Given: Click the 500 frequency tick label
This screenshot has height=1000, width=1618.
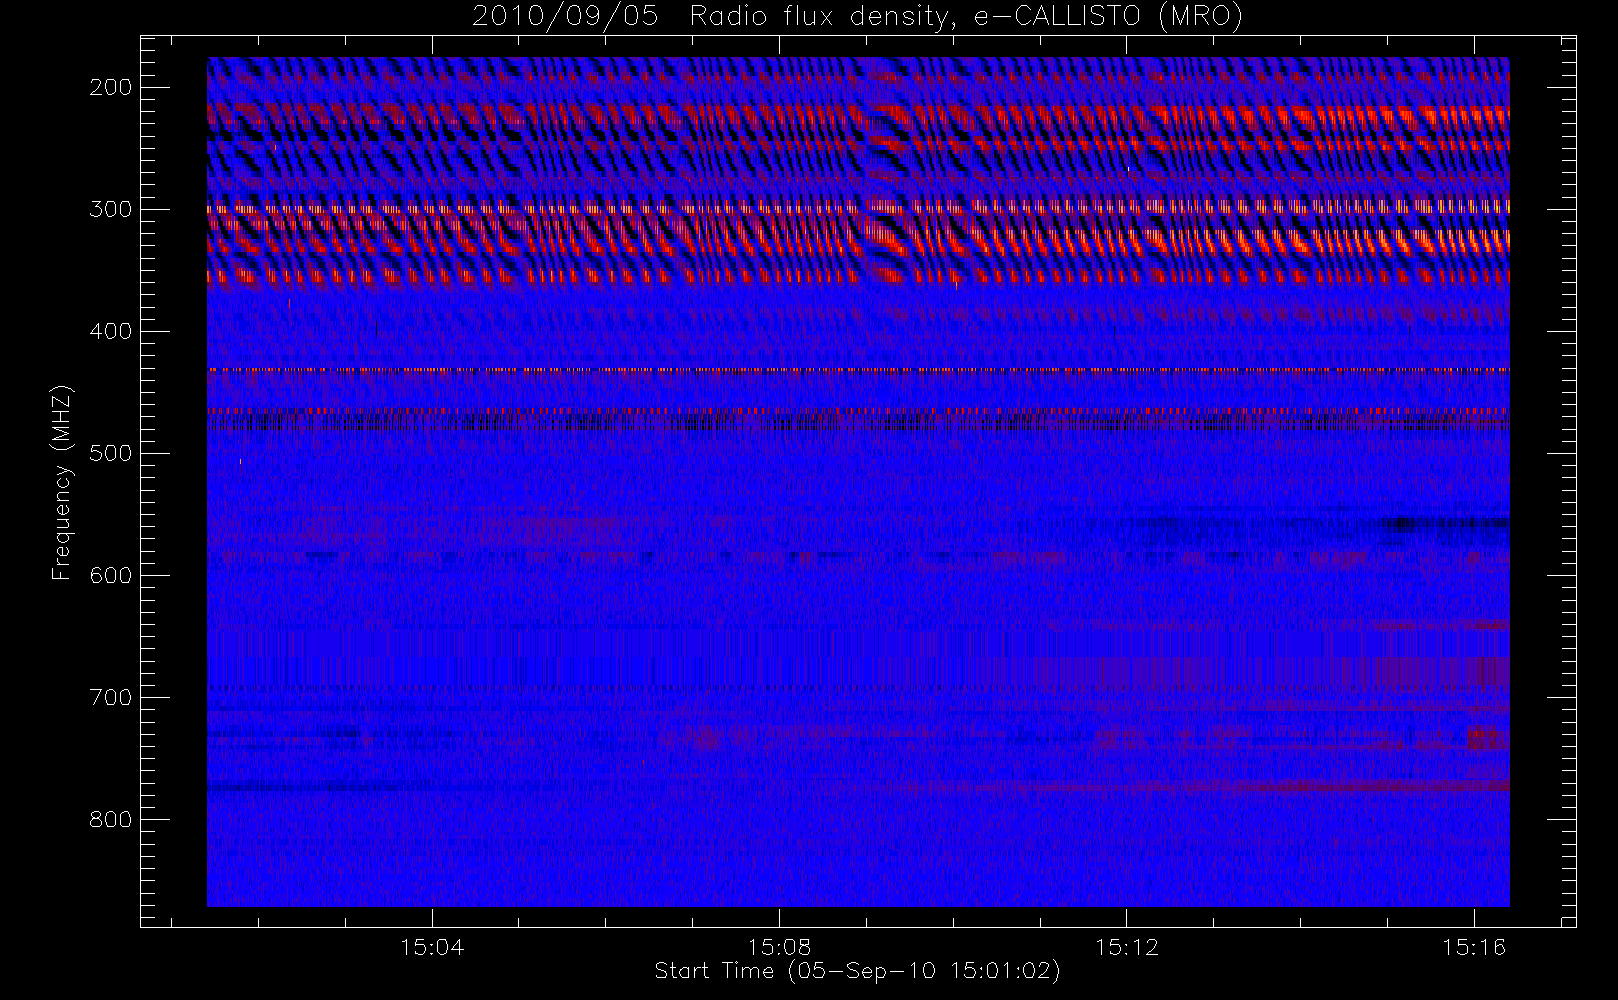Looking at the screenshot, I should pos(110,453).
